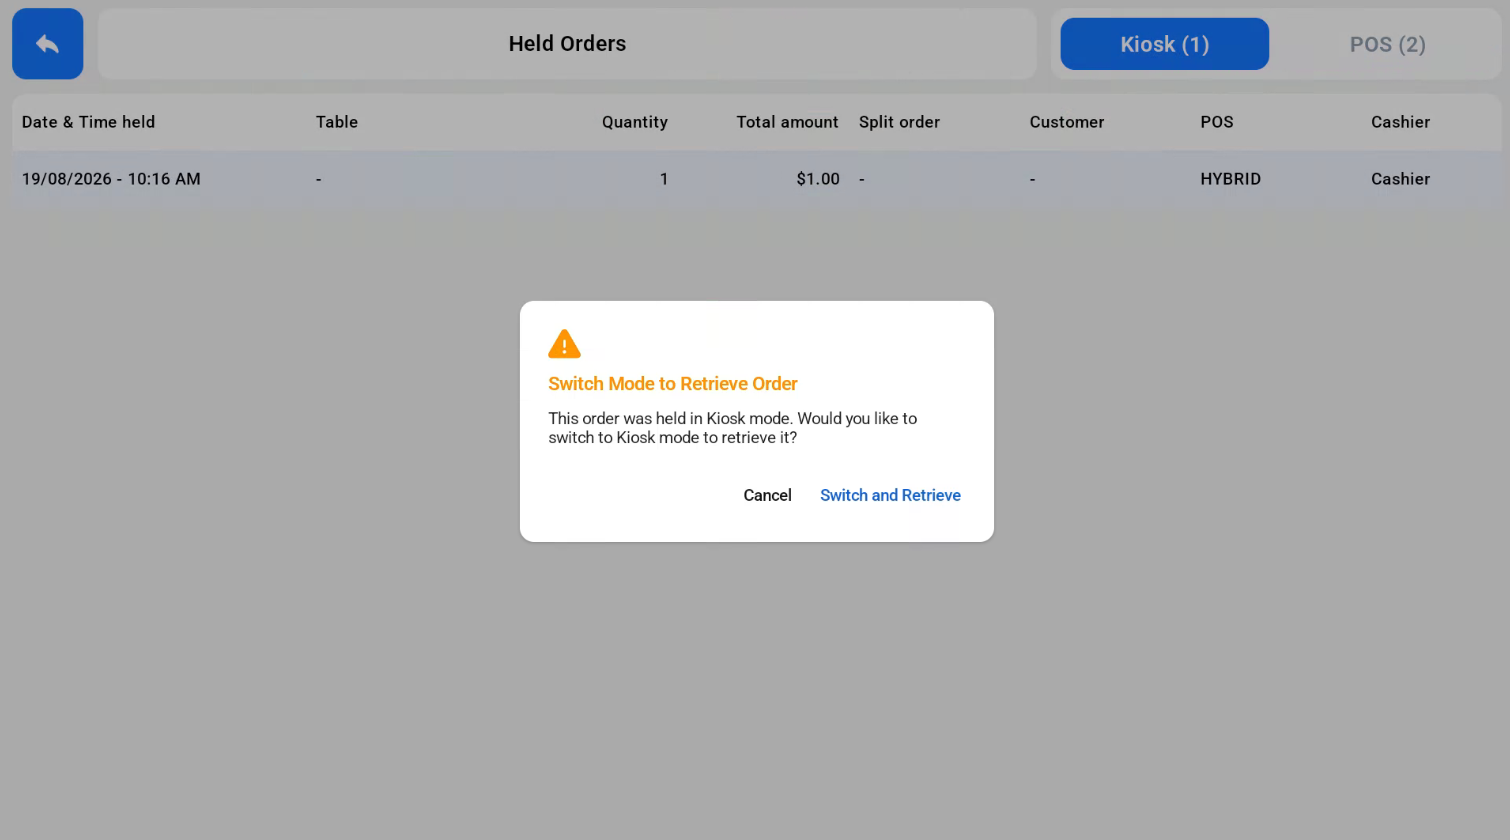Viewport: 1510px width, 840px height.
Task: Click the Cashier column header
Action: click(x=1400, y=122)
